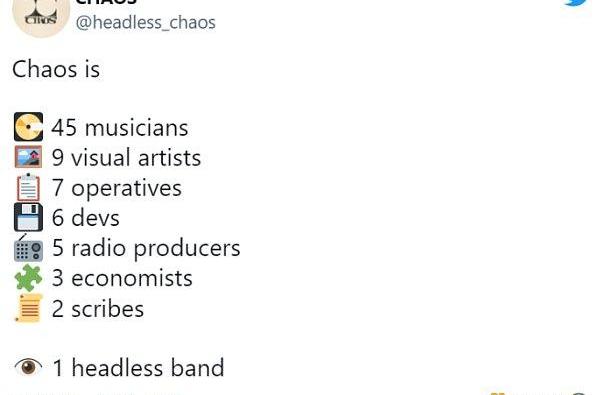
Task: Click the CHAOS profile avatar
Action: [41, 15]
